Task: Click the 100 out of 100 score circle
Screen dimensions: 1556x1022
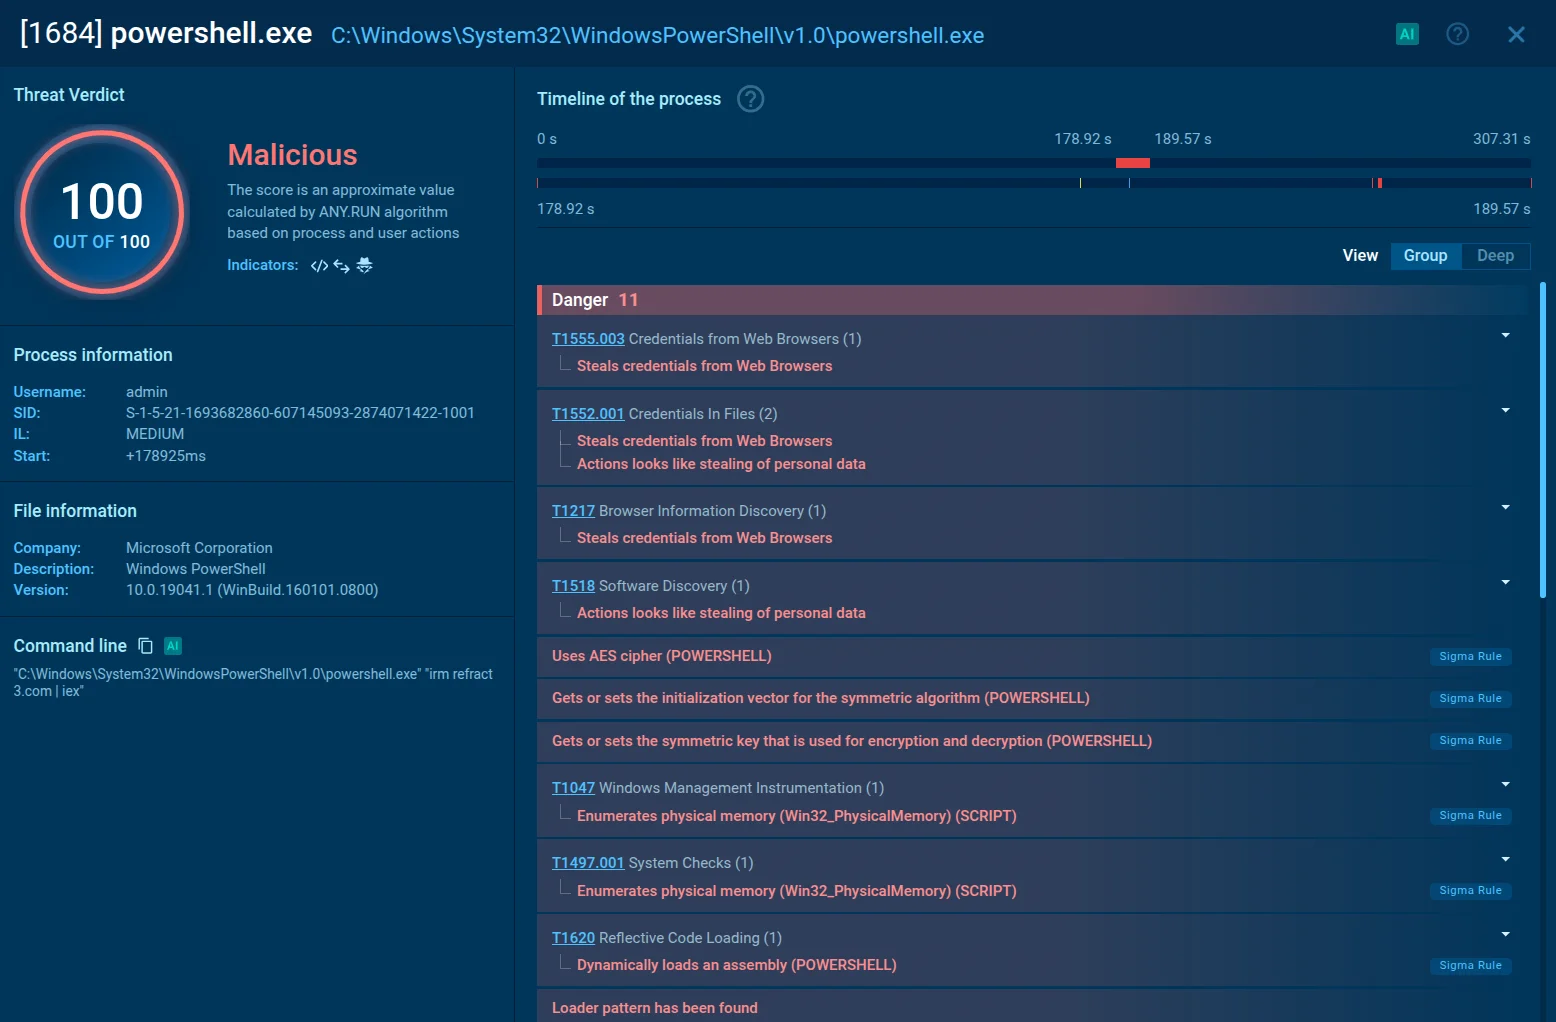Action: pos(102,213)
